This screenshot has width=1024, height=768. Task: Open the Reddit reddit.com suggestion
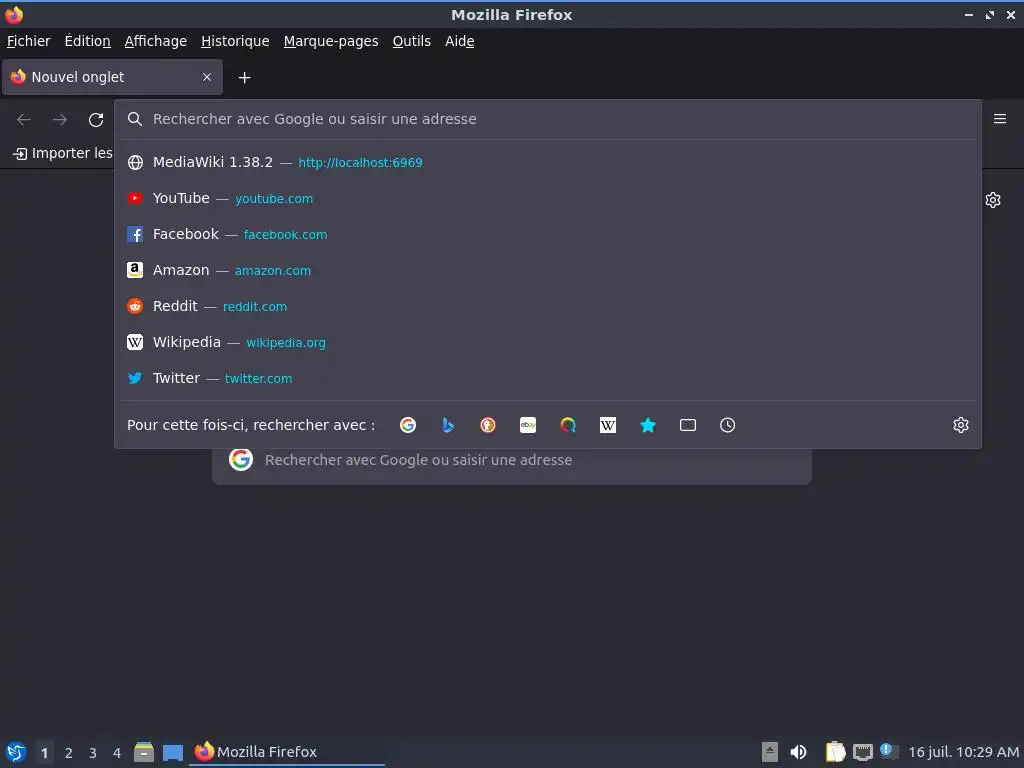[x=548, y=306]
